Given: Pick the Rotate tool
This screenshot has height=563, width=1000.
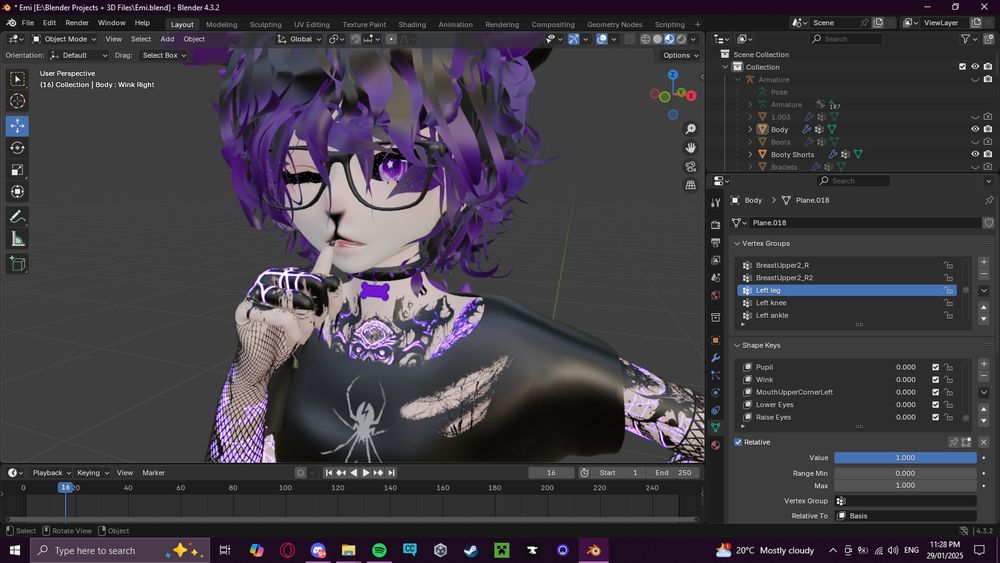Looking at the screenshot, I should (x=17, y=148).
